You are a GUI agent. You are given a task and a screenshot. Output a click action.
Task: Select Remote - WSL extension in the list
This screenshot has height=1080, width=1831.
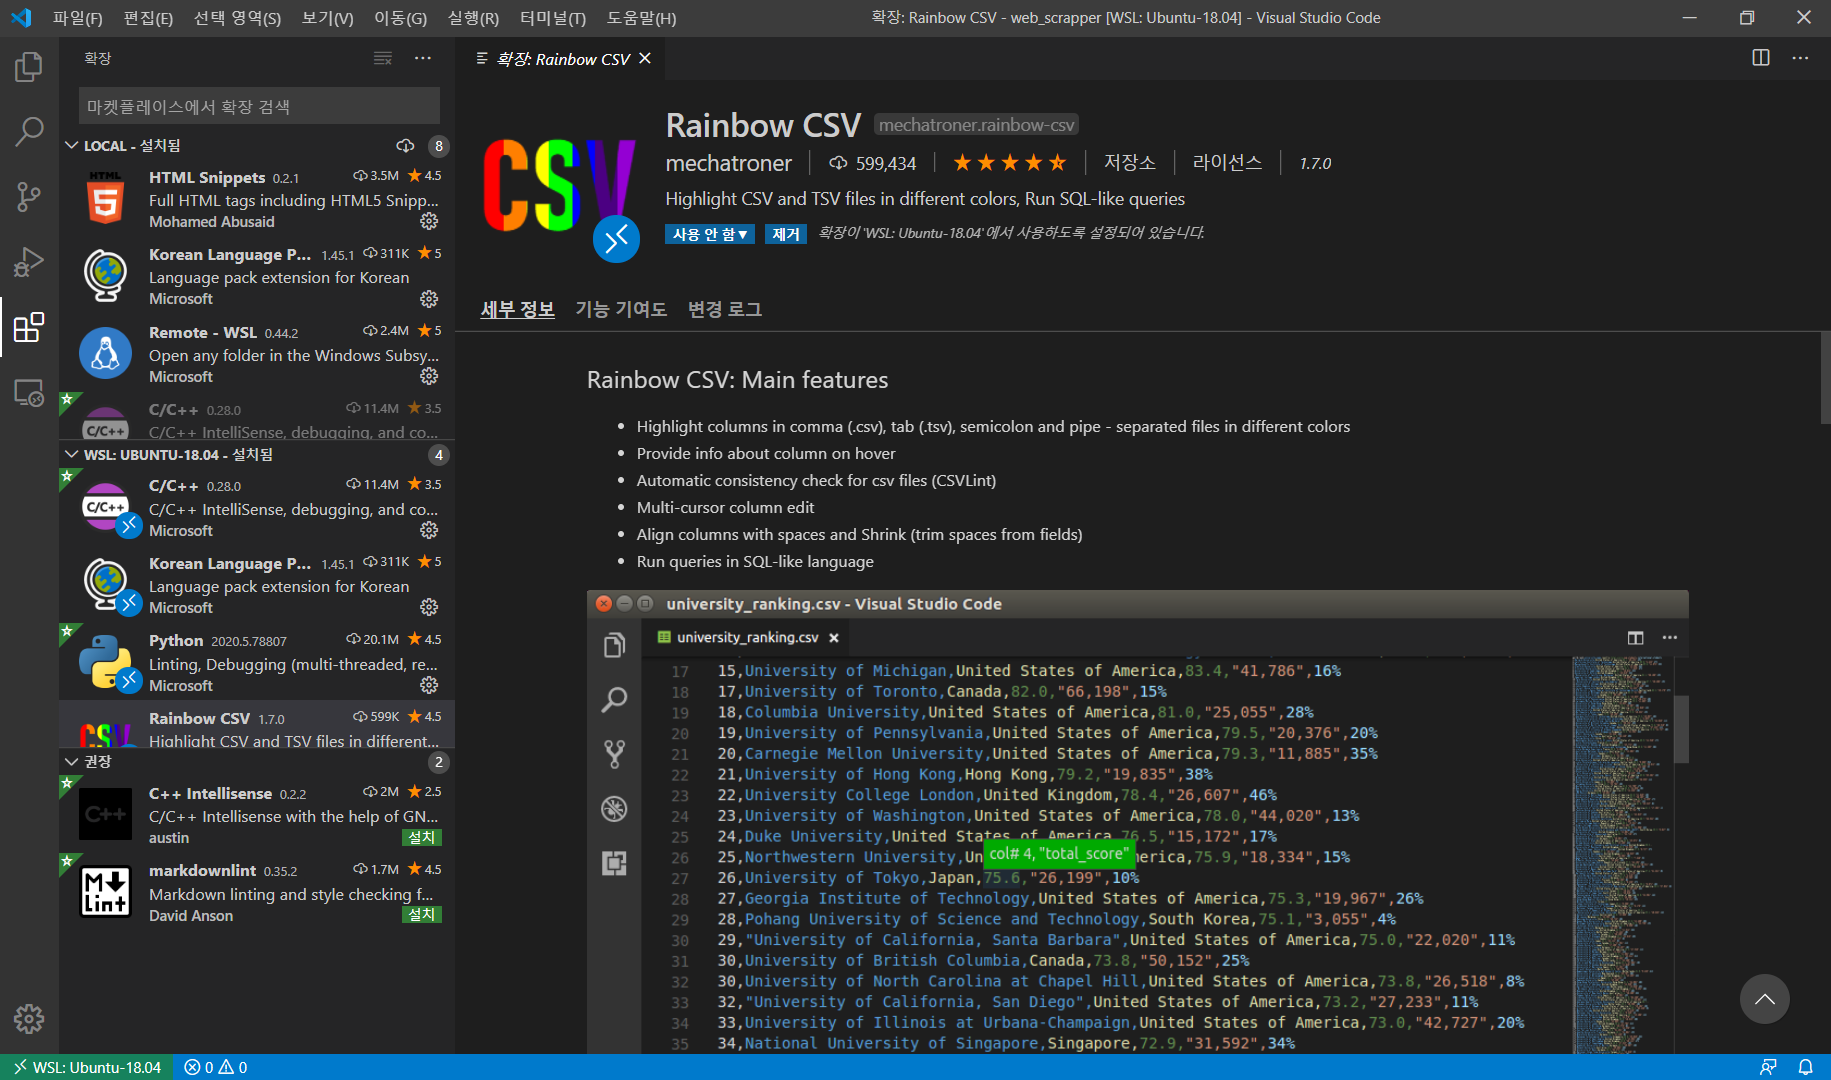tap(257, 353)
